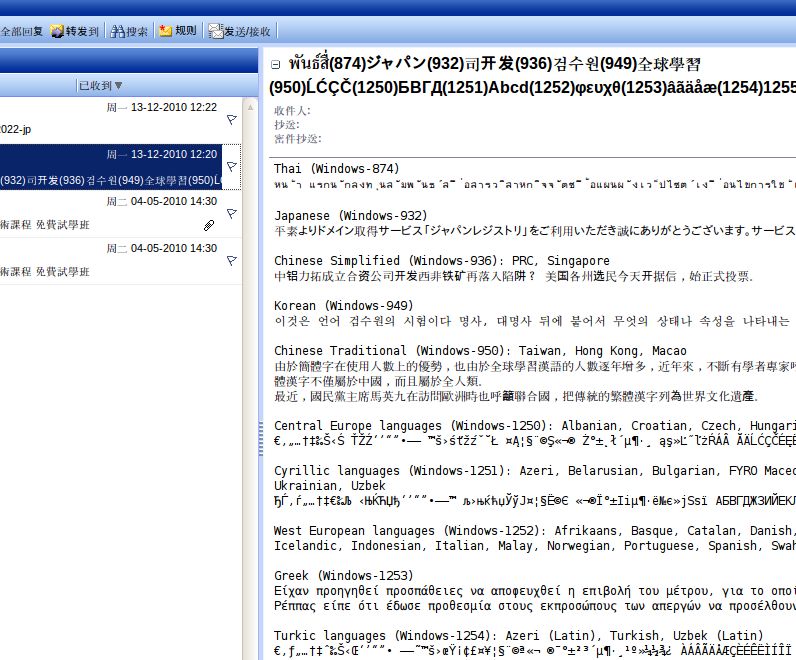Click 发送/接收 send receive icon
796x660 pixels.
pos(216,31)
